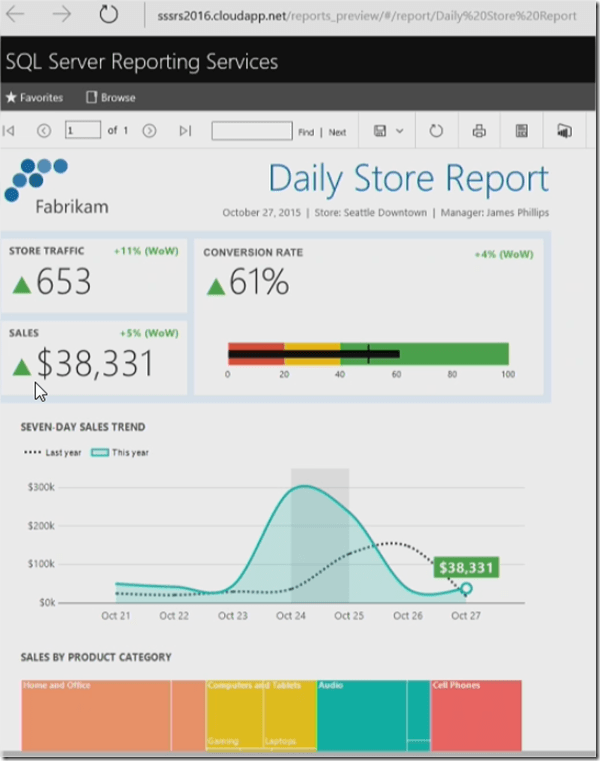Click the $38,331 data point label

465,568
